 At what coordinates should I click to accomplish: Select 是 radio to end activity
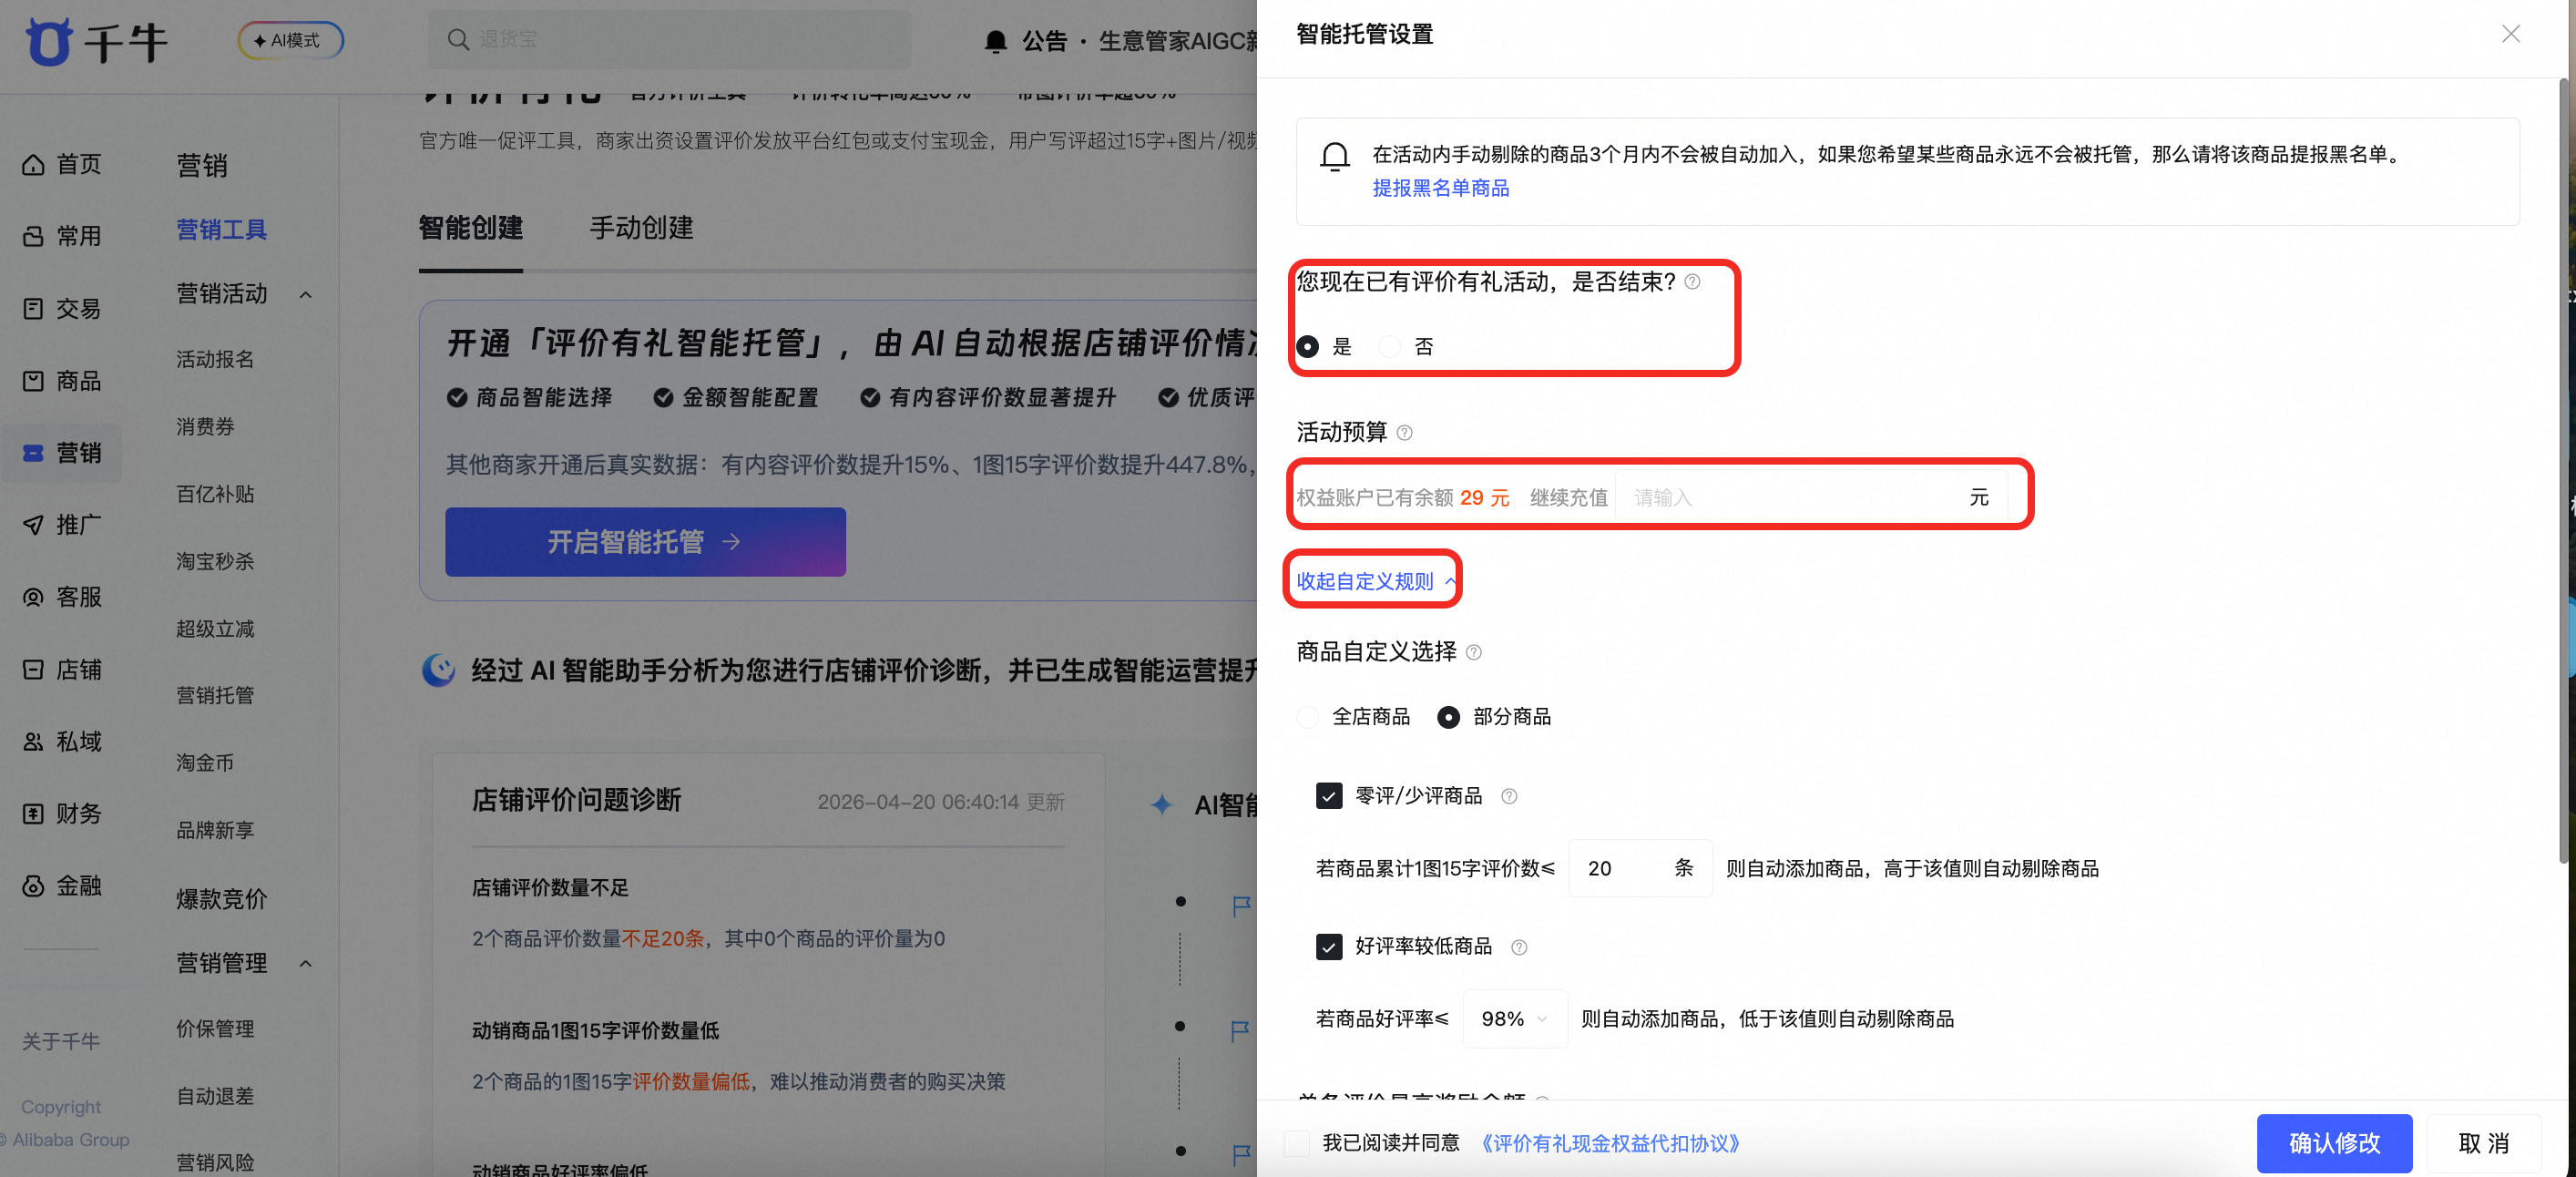point(1307,346)
